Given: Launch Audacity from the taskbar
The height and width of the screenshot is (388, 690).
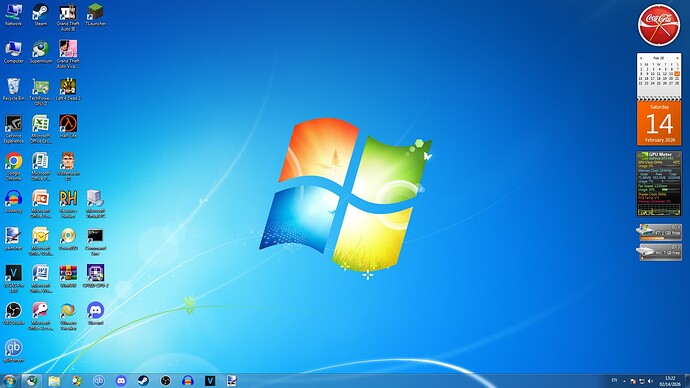Looking at the screenshot, I should 188,381.
